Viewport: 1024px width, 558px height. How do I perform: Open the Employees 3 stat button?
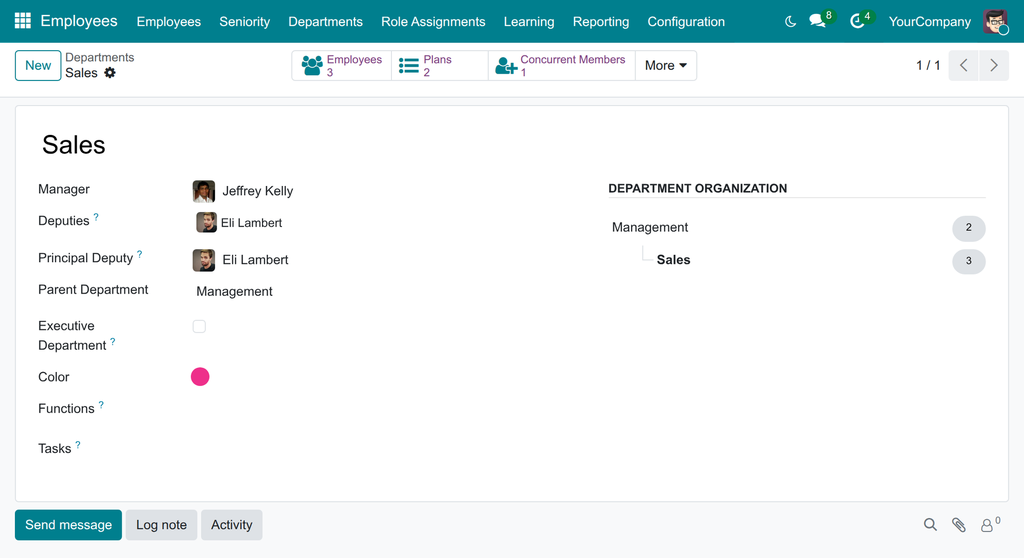pyautogui.click(x=342, y=65)
